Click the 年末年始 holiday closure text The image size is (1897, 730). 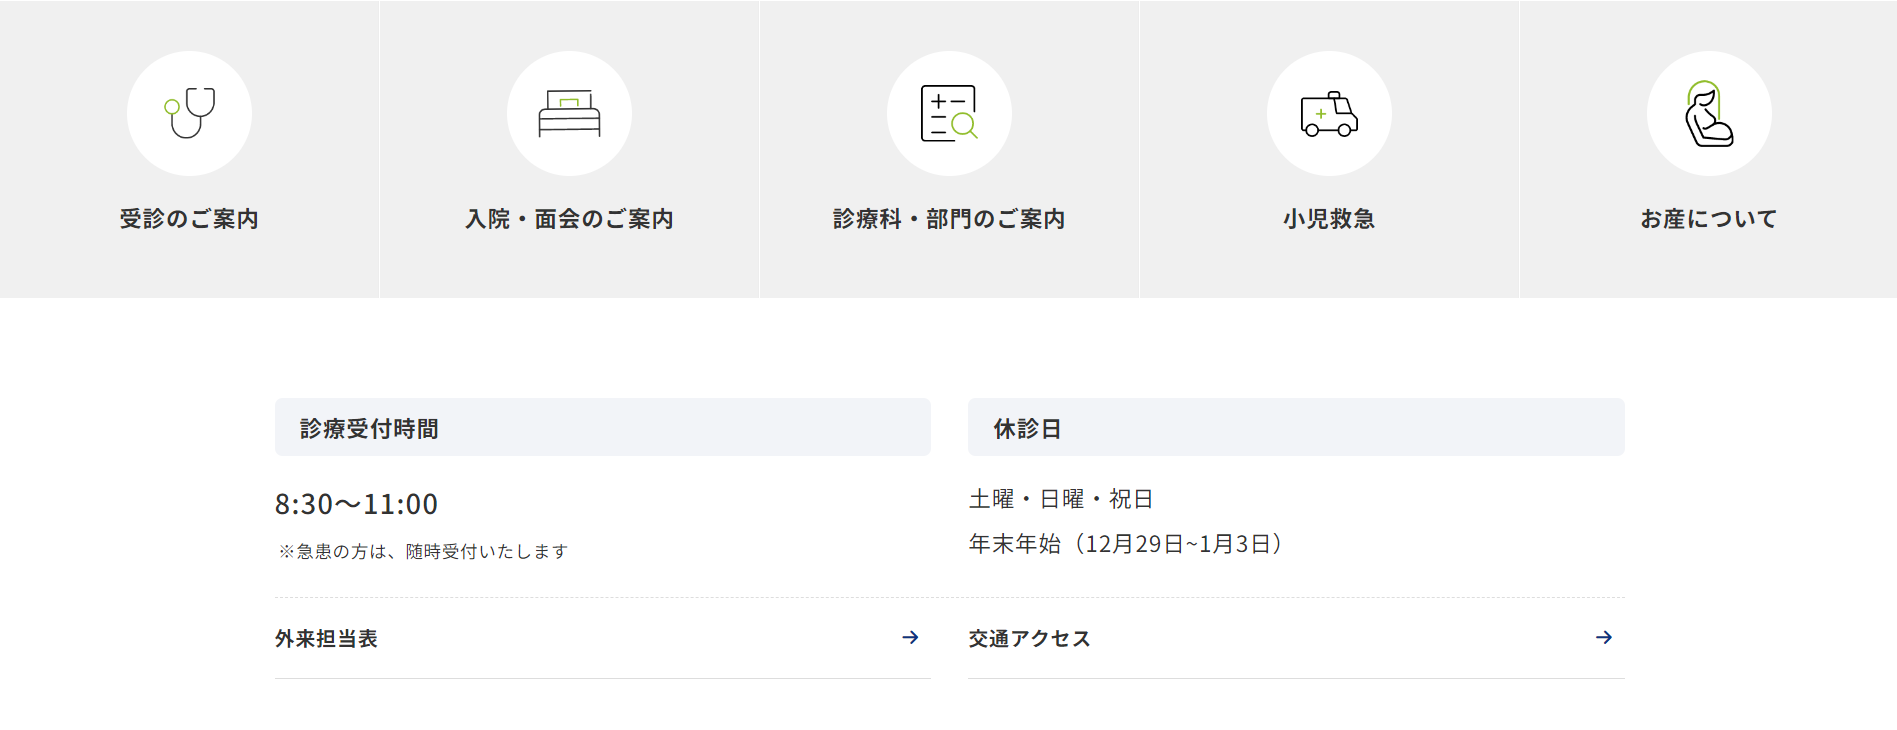click(x=1125, y=544)
